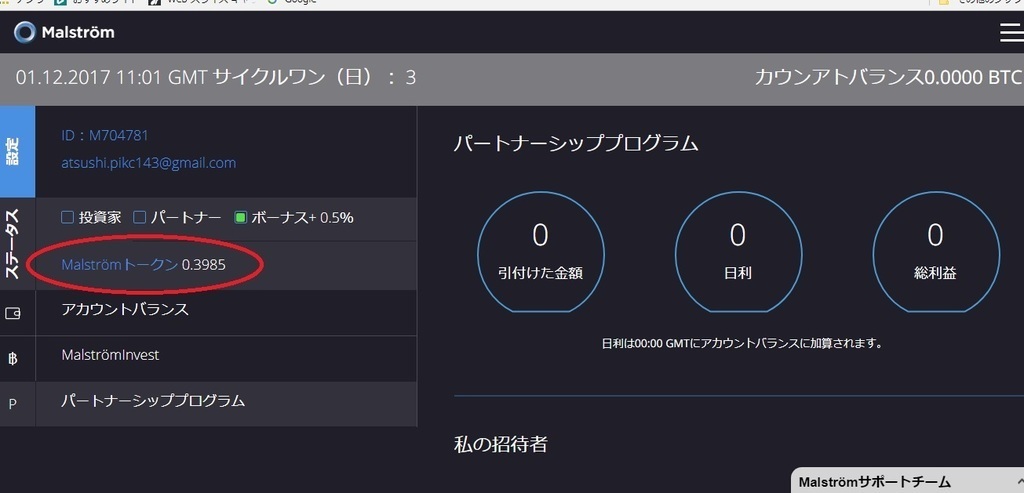Click the サイクルワン（日）： 3 text
Viewport: 1024px width, 493px height.
315,78
